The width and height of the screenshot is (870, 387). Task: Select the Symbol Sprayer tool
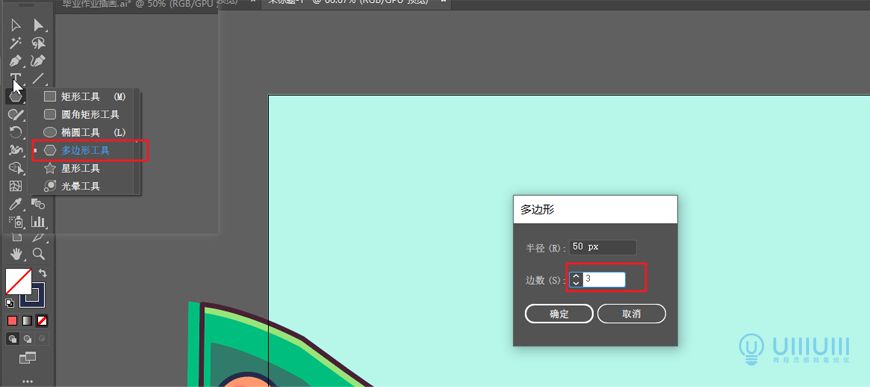[x=16, y=222]
